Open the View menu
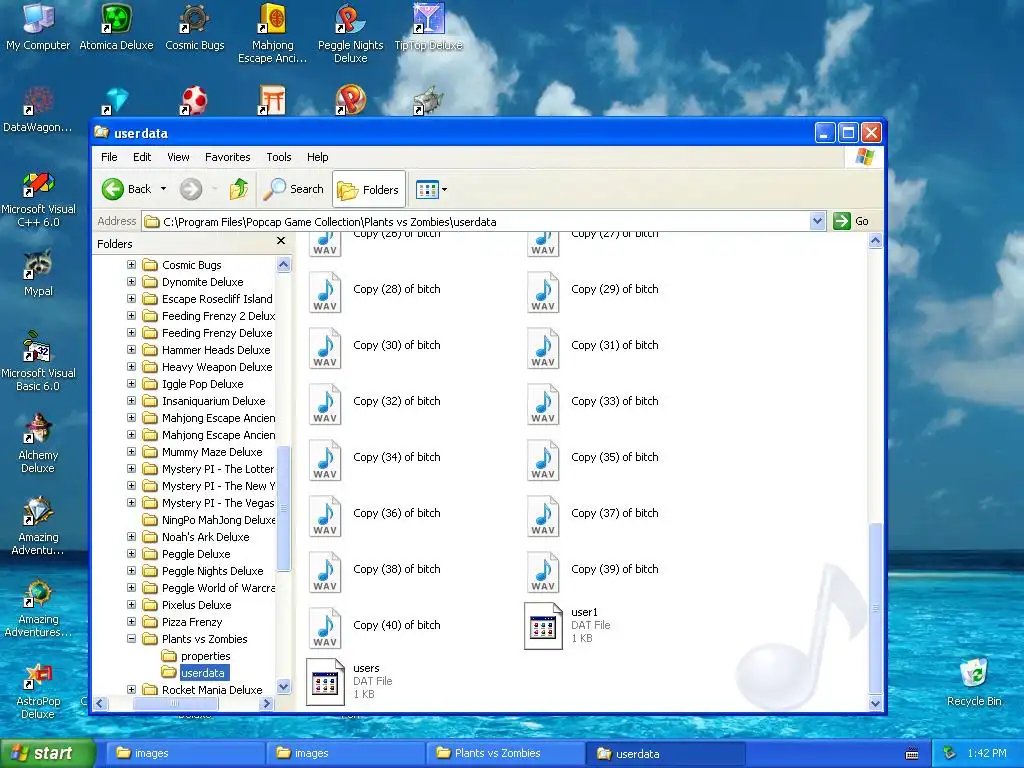This screenshot has height=768, width=1024. 178,157
